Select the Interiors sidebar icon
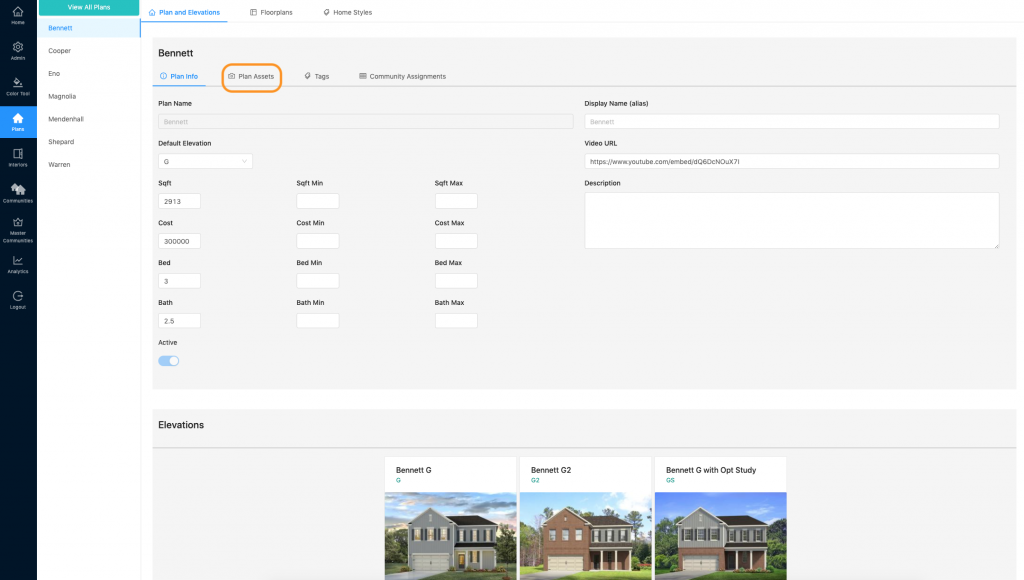The height and width of the screenshot is (580, 1024). [18, 156]
